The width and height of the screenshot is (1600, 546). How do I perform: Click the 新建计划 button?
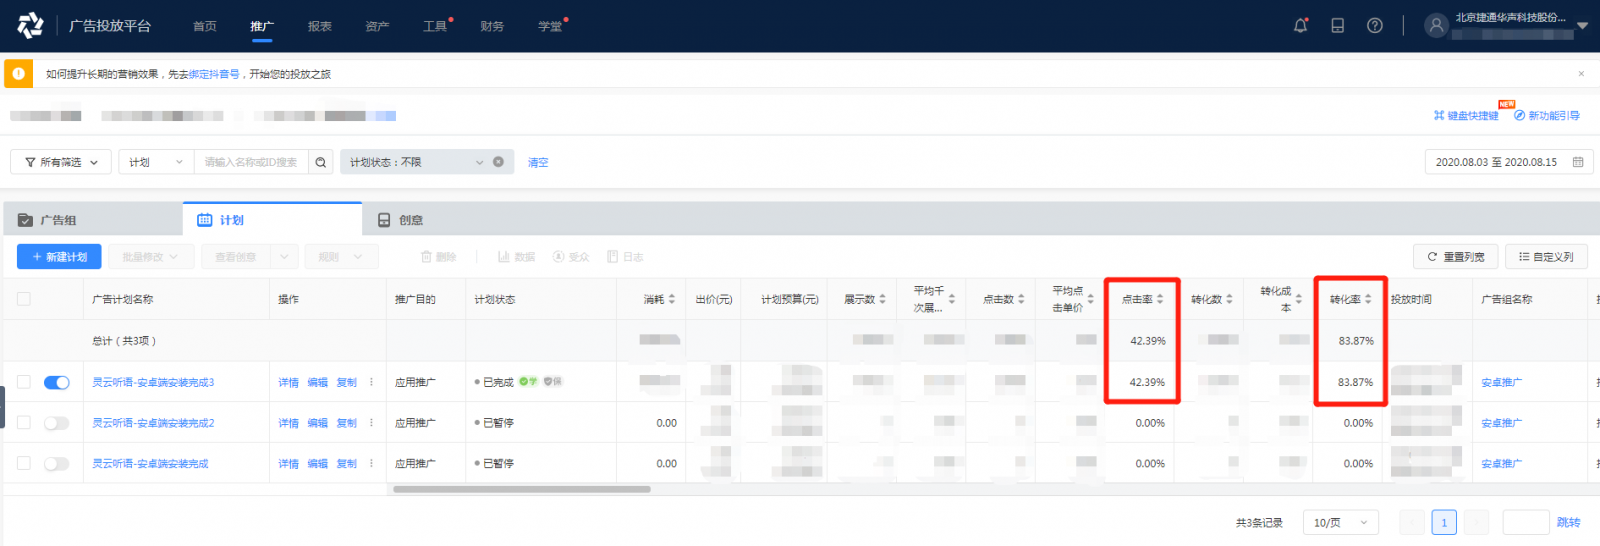point(59,257)
